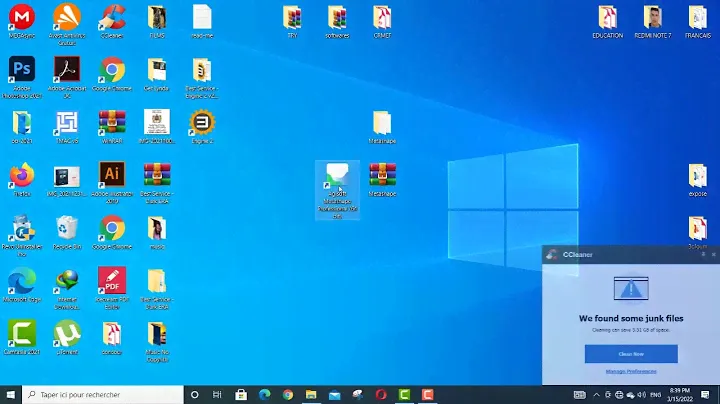Launch Adobe Illustrator from the desktop
Viewport: 720px width, 404px height.
(112, 175)
